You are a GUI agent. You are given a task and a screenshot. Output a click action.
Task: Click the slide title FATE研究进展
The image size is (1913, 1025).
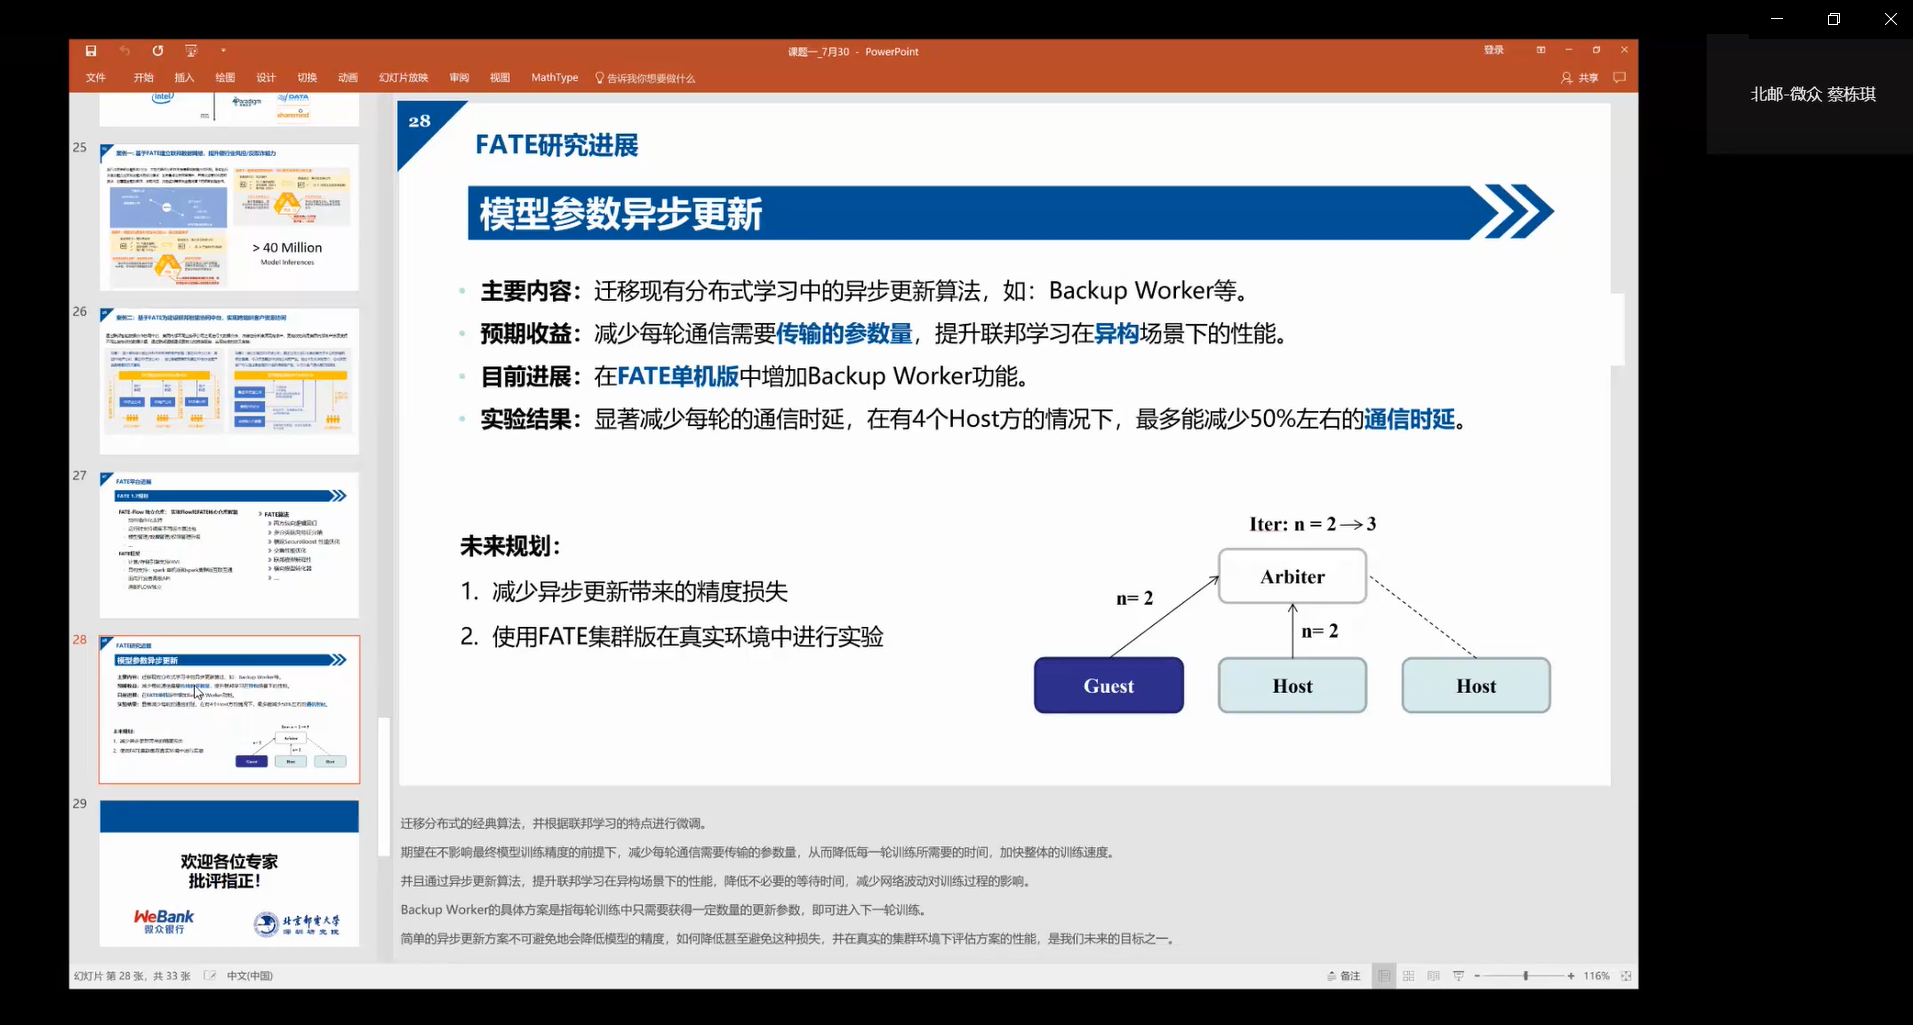557,146
